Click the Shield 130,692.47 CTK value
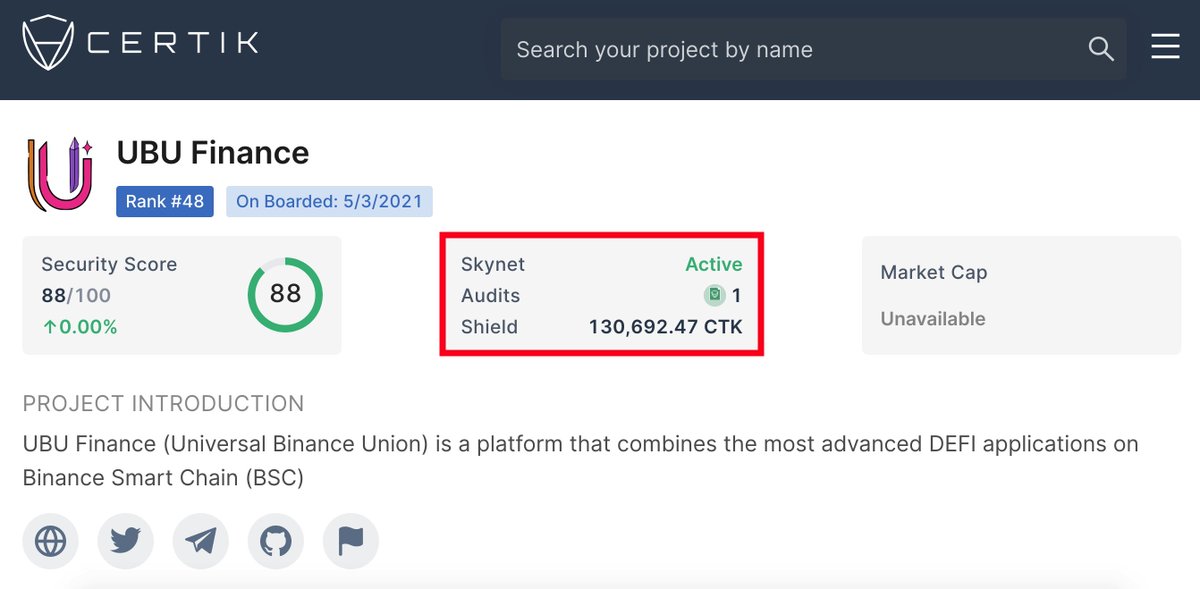 pyautogui.click(x=664, y=326)
